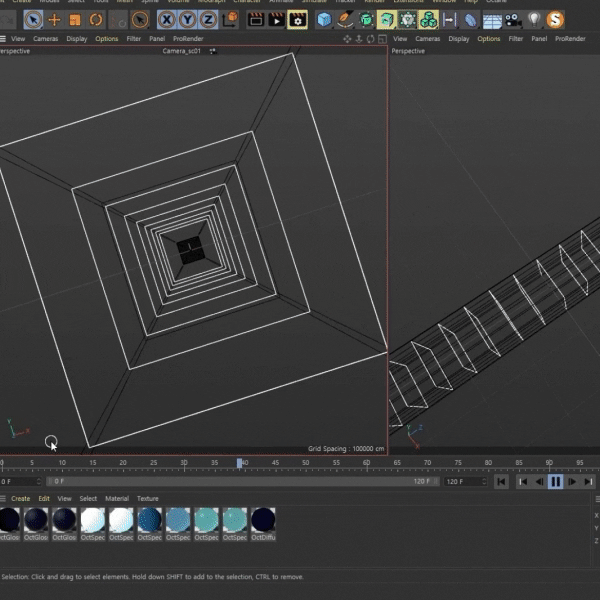Image resolution: width=600 pixels, height=600 pixels.
Task: Click the 0 F to 120 F preview range bar
Action: 243,481
